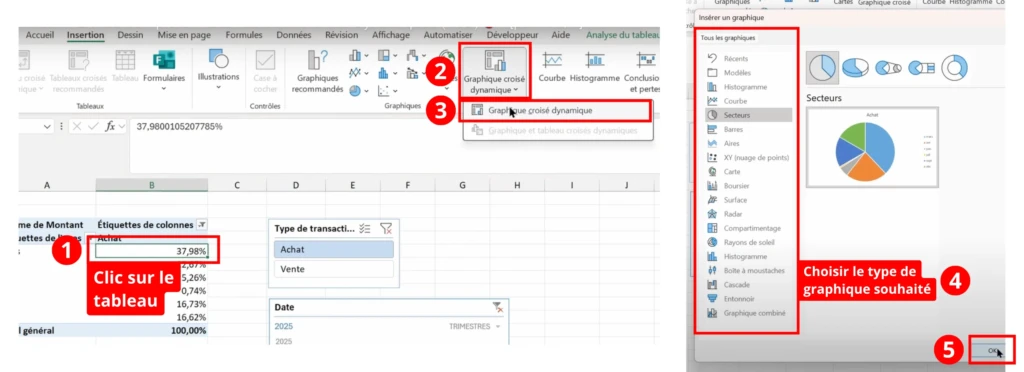Screen dimensions: 1024x372
Task: Select Achat in the slicer
Action: [x=333, y=249]
